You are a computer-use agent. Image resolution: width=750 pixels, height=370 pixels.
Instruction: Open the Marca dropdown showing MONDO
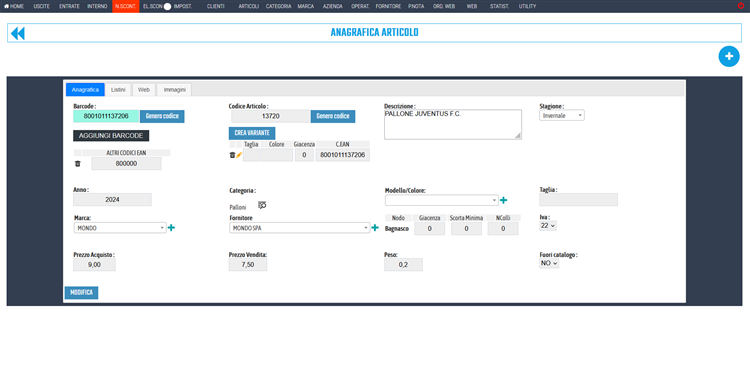120,228
